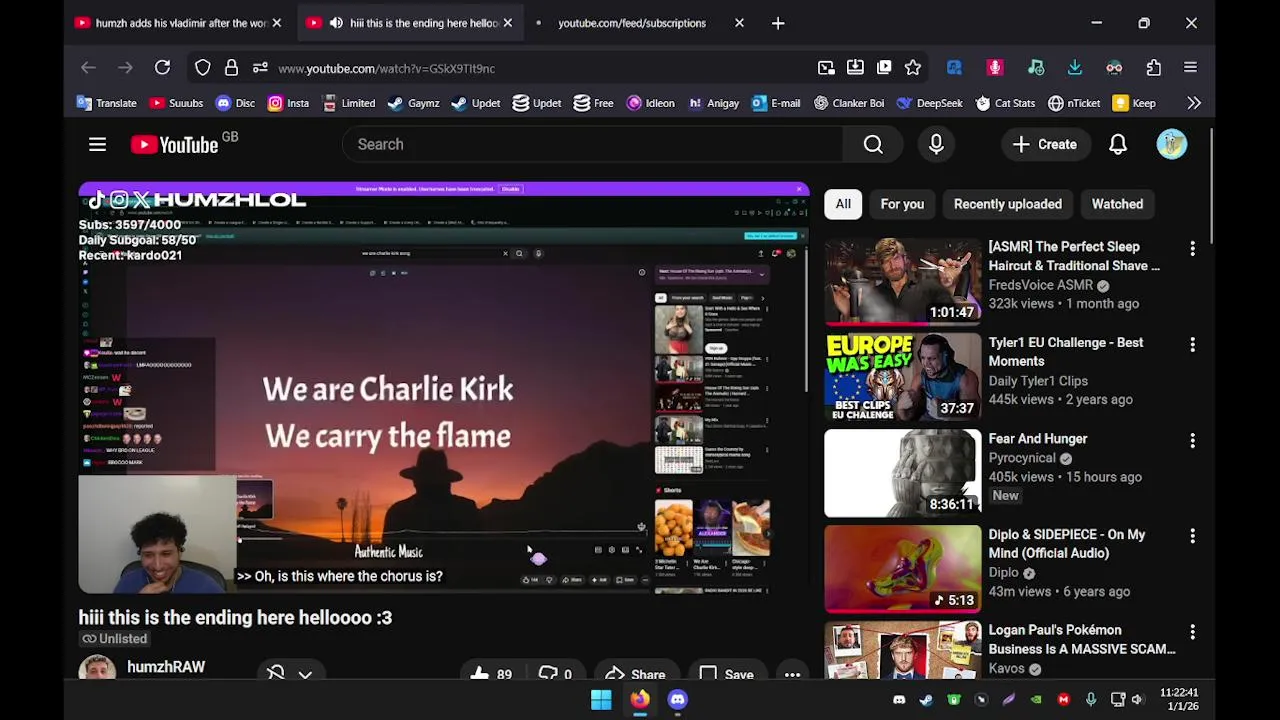Go back in browser history
1280x720 pixels.
(88, 68)
